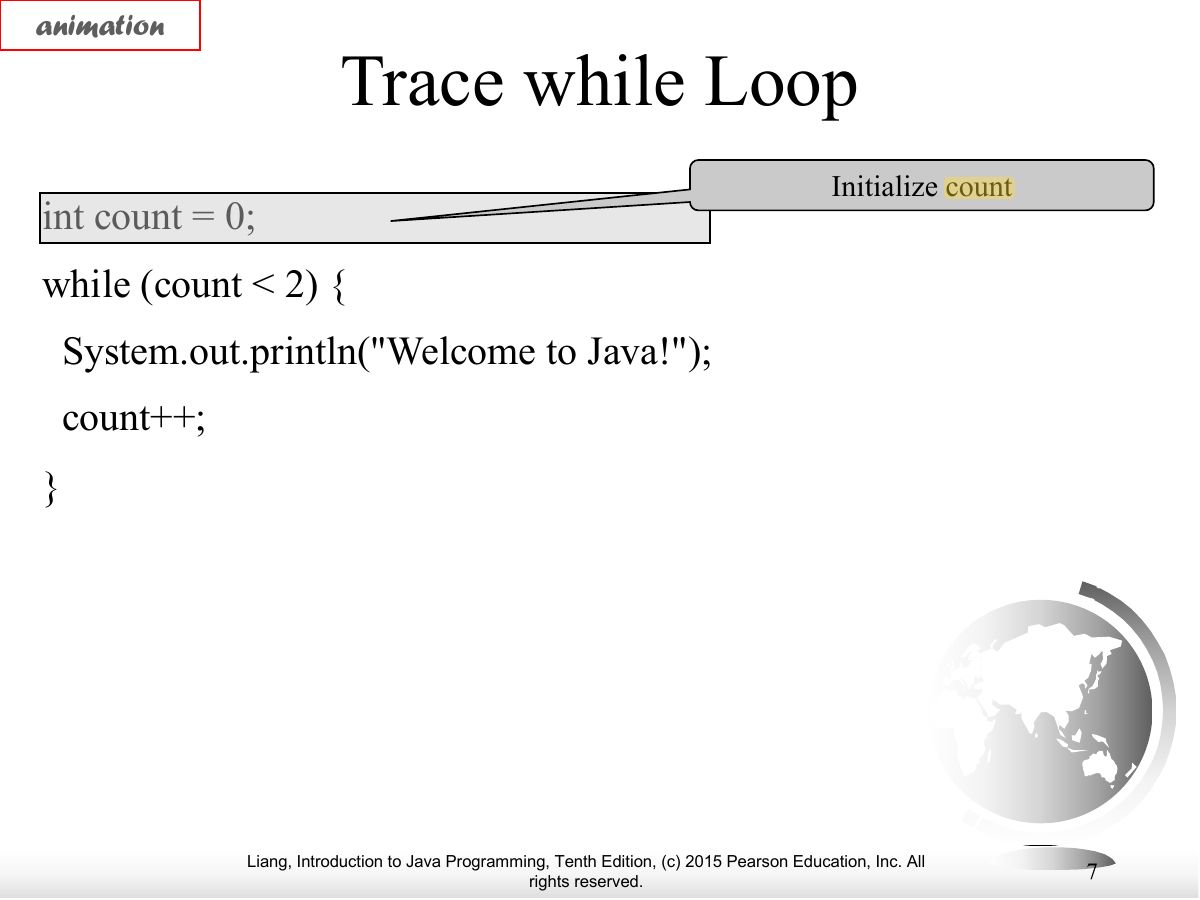This screenshot has height=900, width=1200.
Task: Click slide number 7 in the footer
Action: (1092, 871)
